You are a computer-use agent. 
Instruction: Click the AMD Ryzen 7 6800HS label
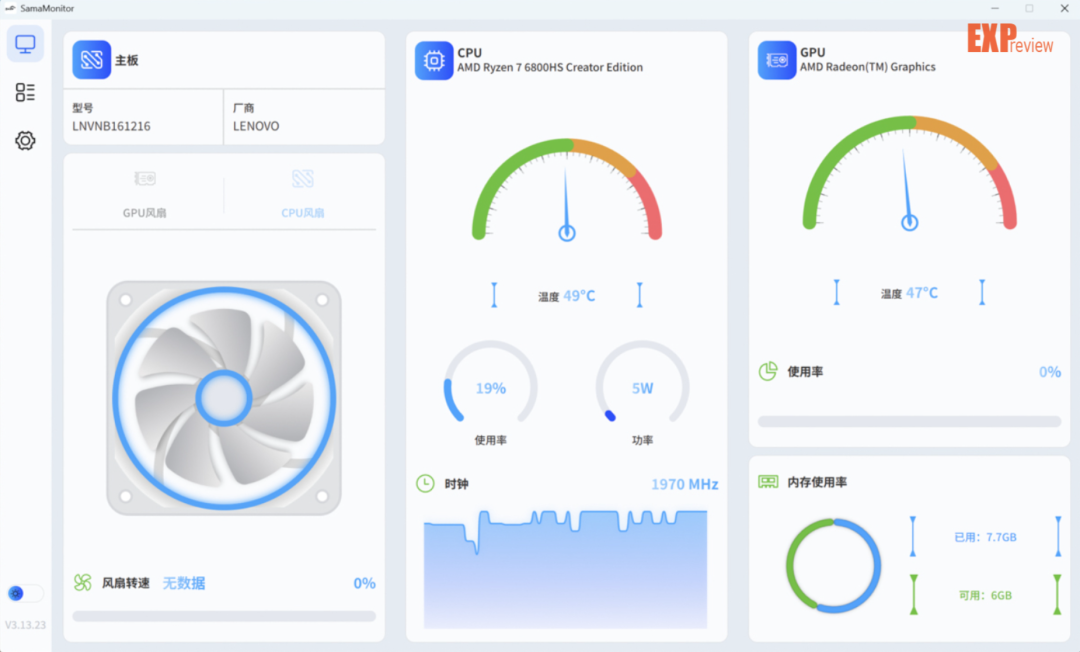550,67
